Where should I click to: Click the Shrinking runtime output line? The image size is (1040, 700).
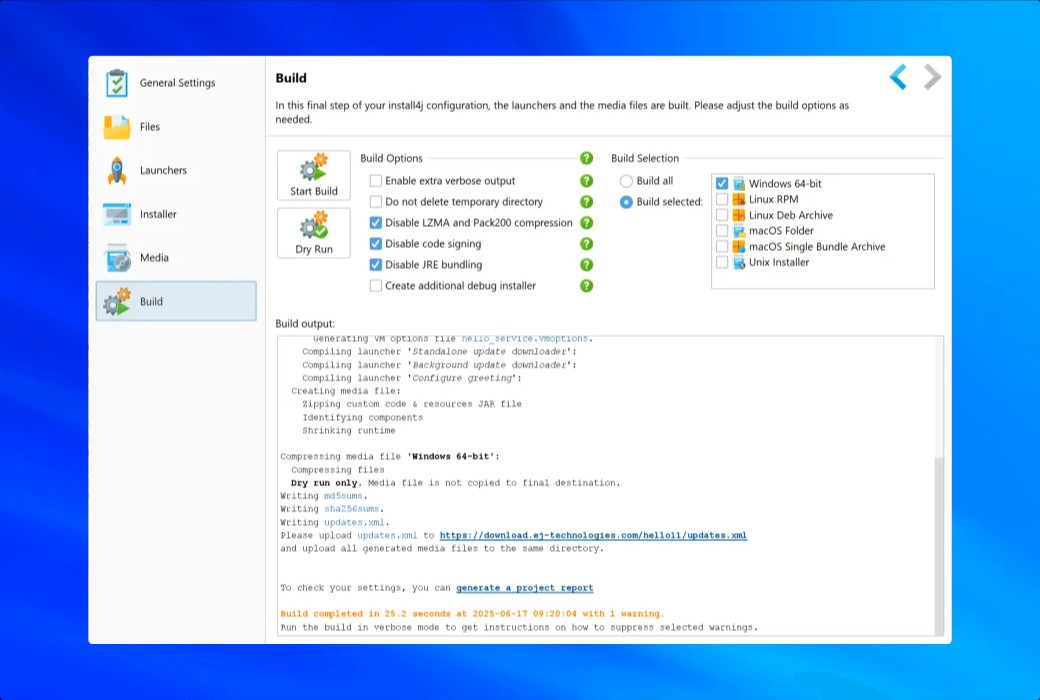(349, 431)
